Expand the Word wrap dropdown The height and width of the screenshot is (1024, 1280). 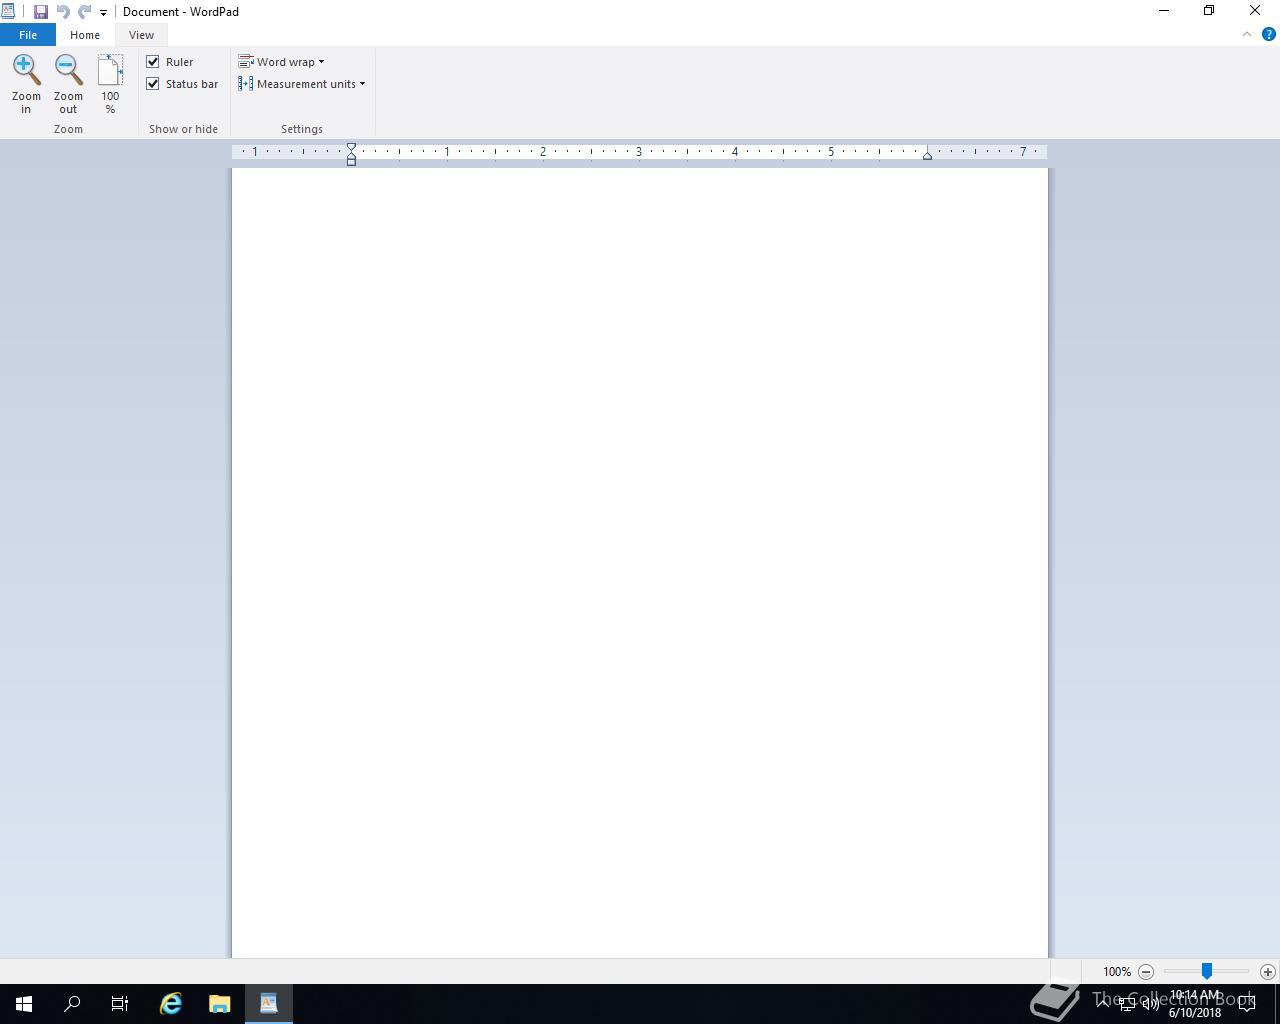click(281, 62)
